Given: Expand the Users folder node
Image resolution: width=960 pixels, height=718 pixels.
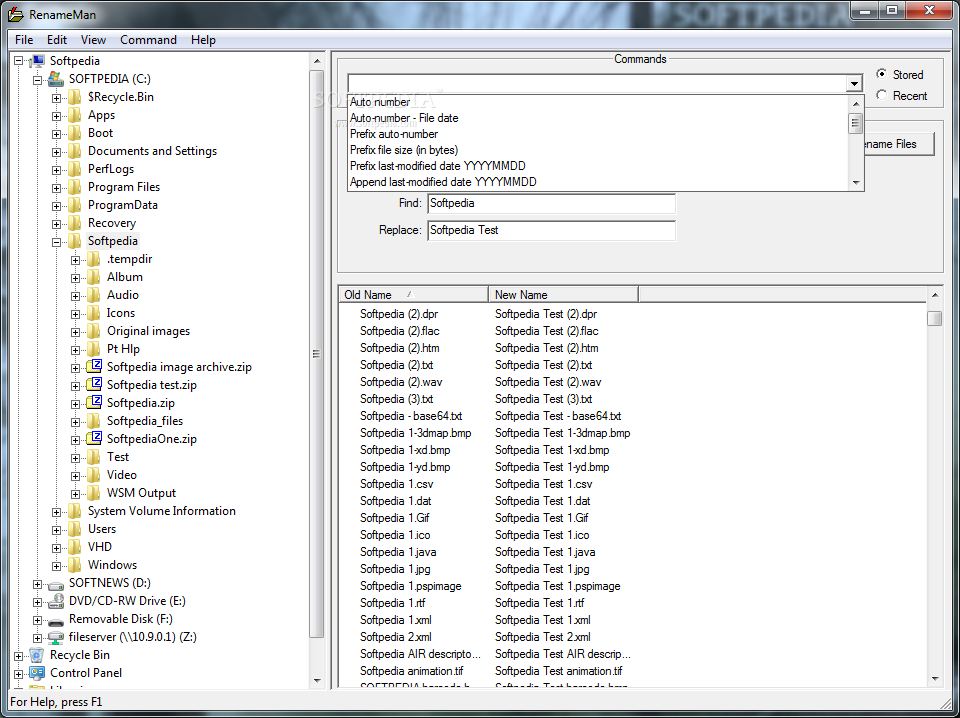Looking at the screenshot, I should point(56,529).
